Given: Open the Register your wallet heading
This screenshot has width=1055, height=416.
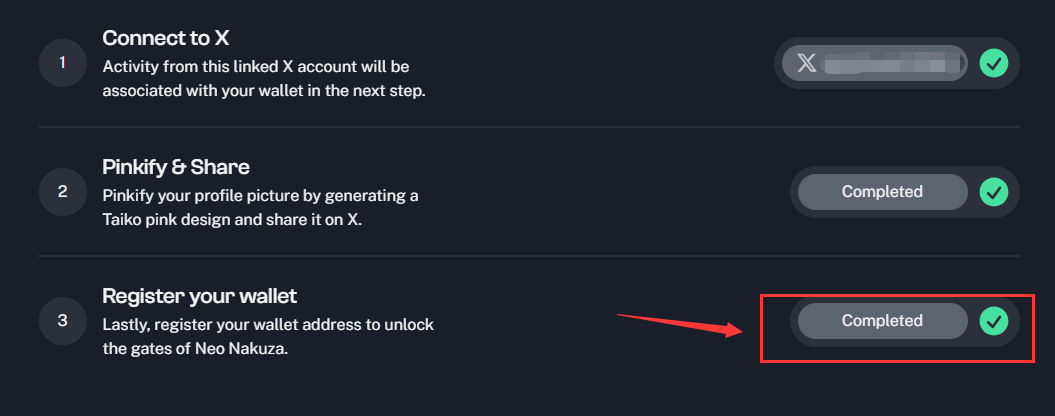Looking at the screenshot, I should coord(200,296).
